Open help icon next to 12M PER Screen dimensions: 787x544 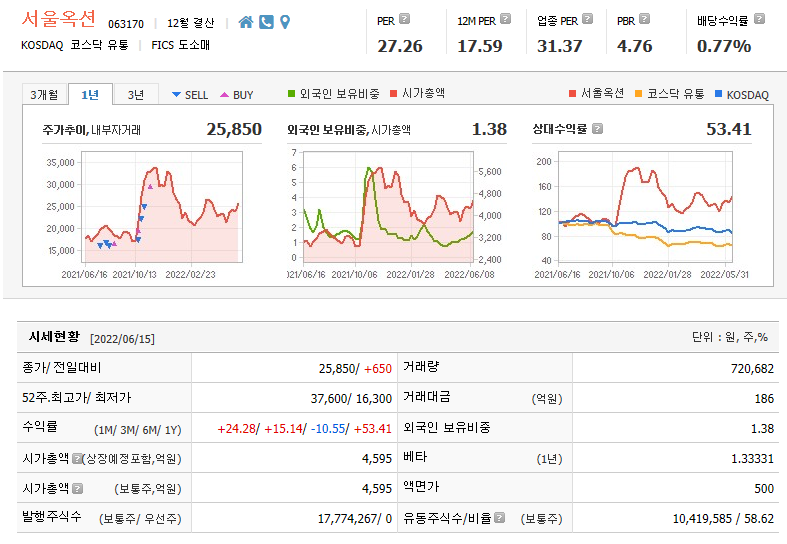506,19
